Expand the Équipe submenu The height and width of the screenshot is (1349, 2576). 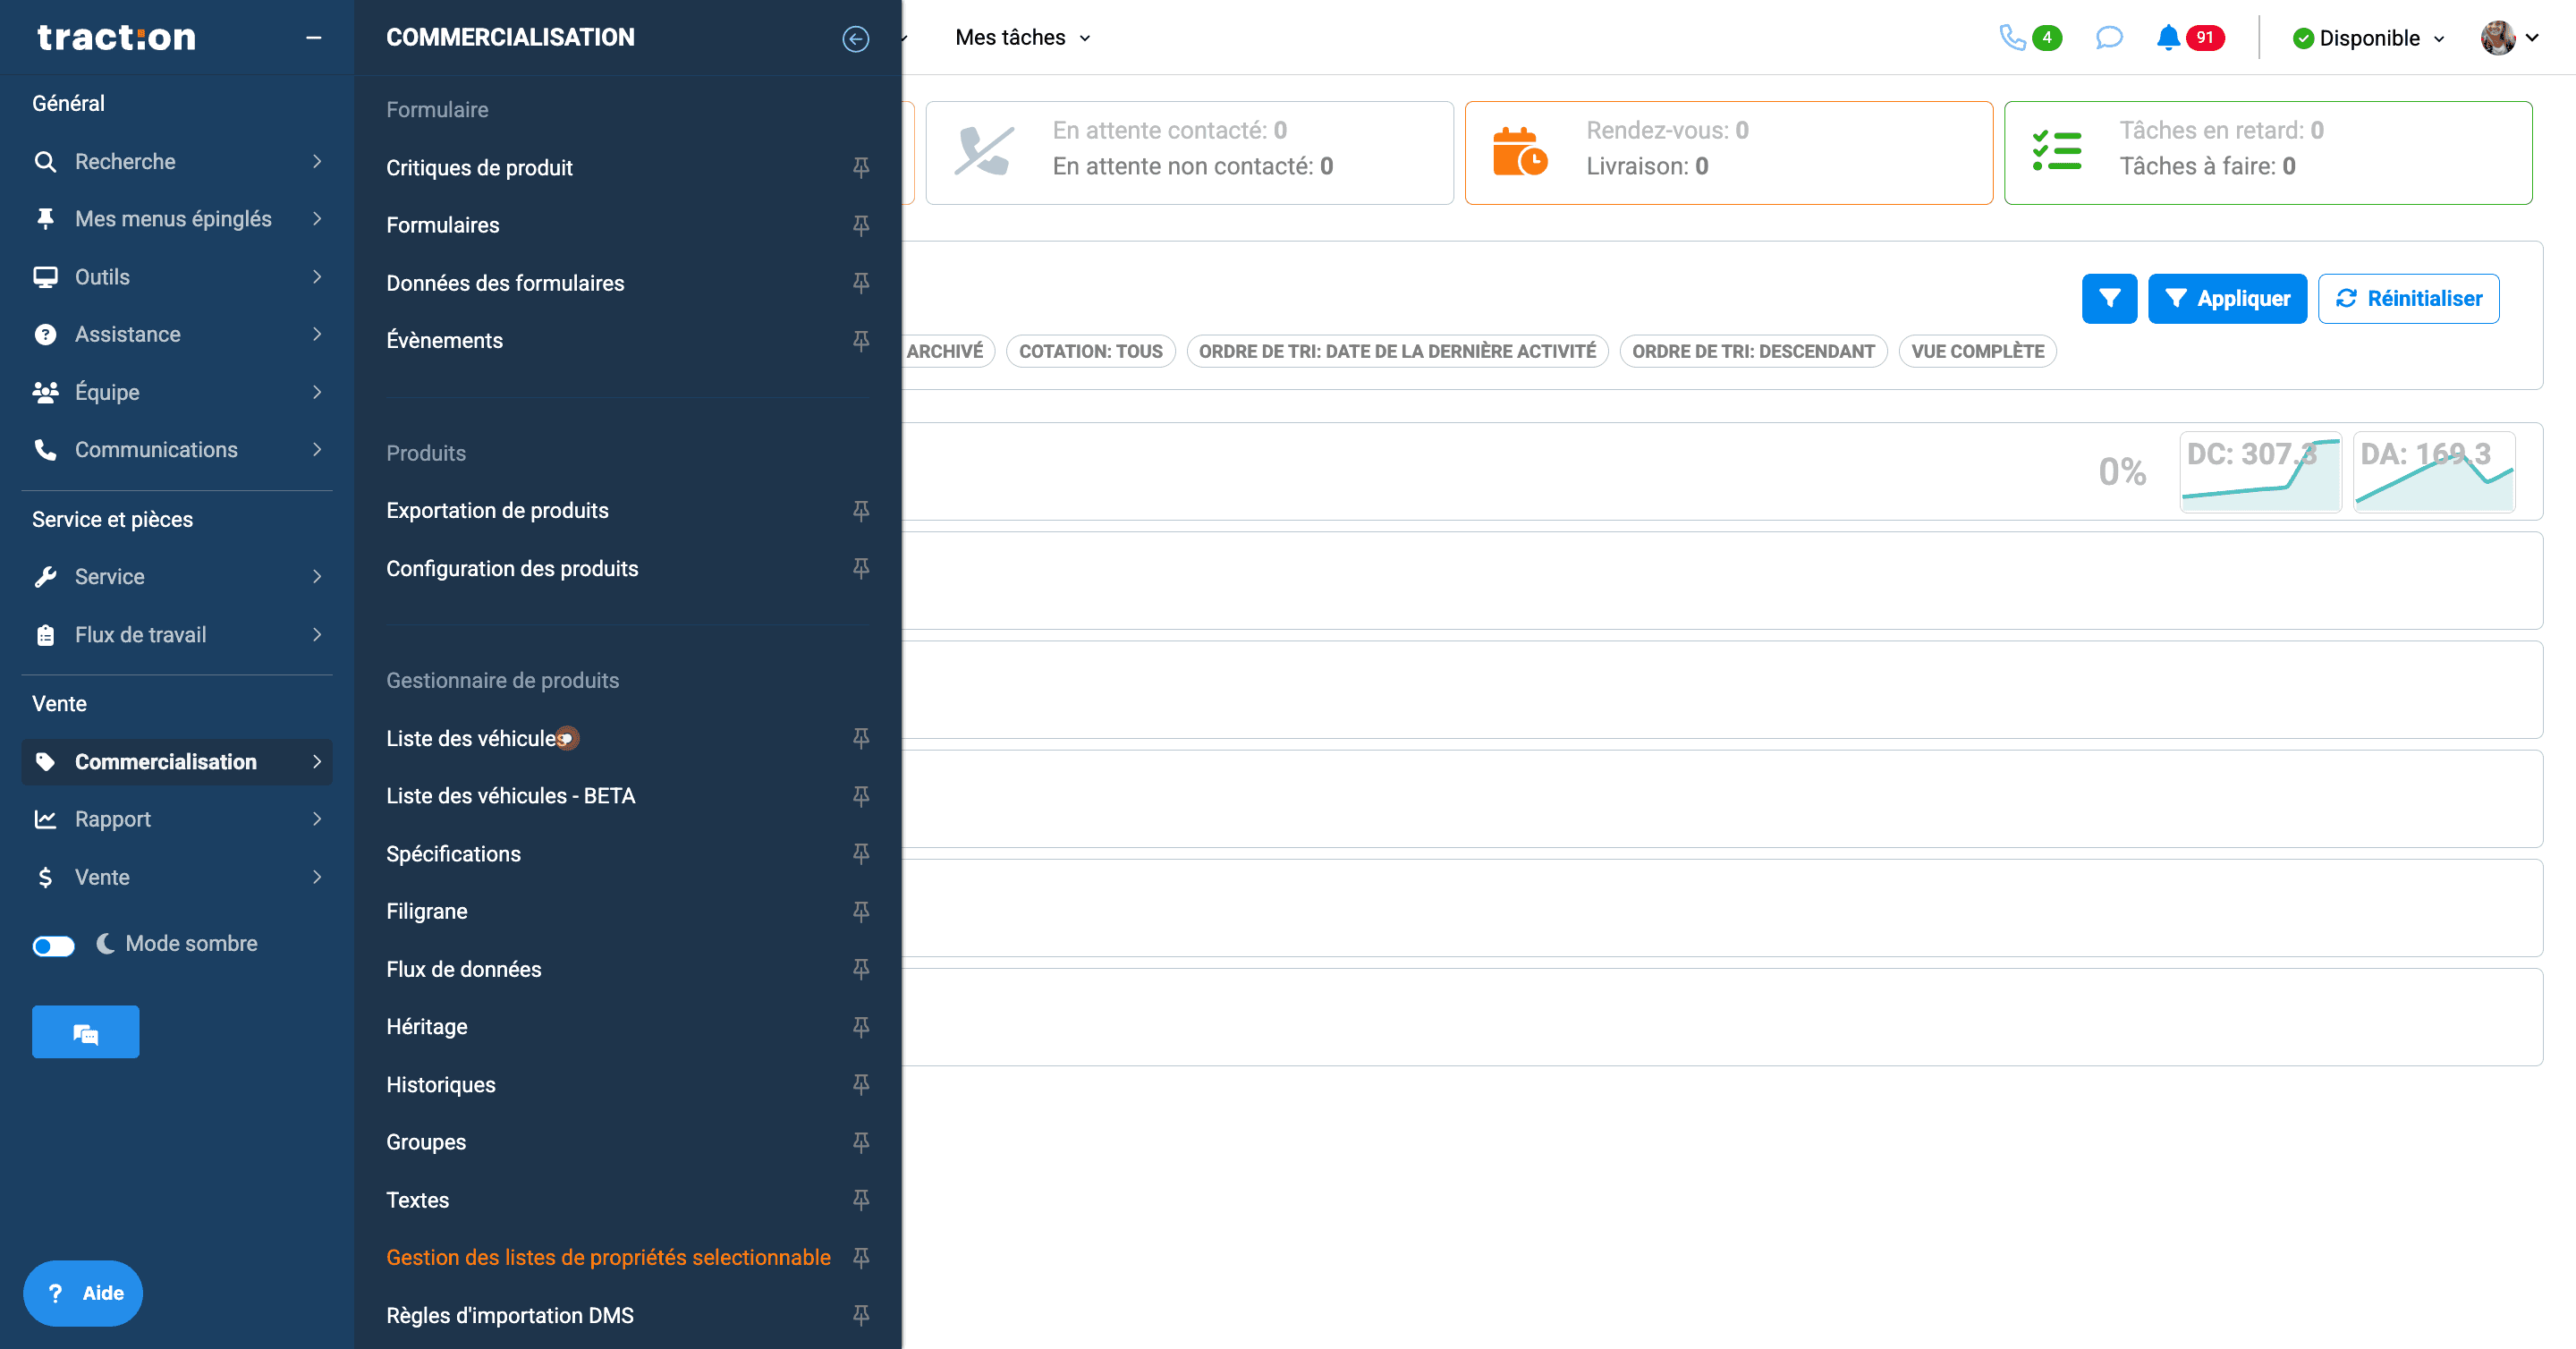[177, 392]
